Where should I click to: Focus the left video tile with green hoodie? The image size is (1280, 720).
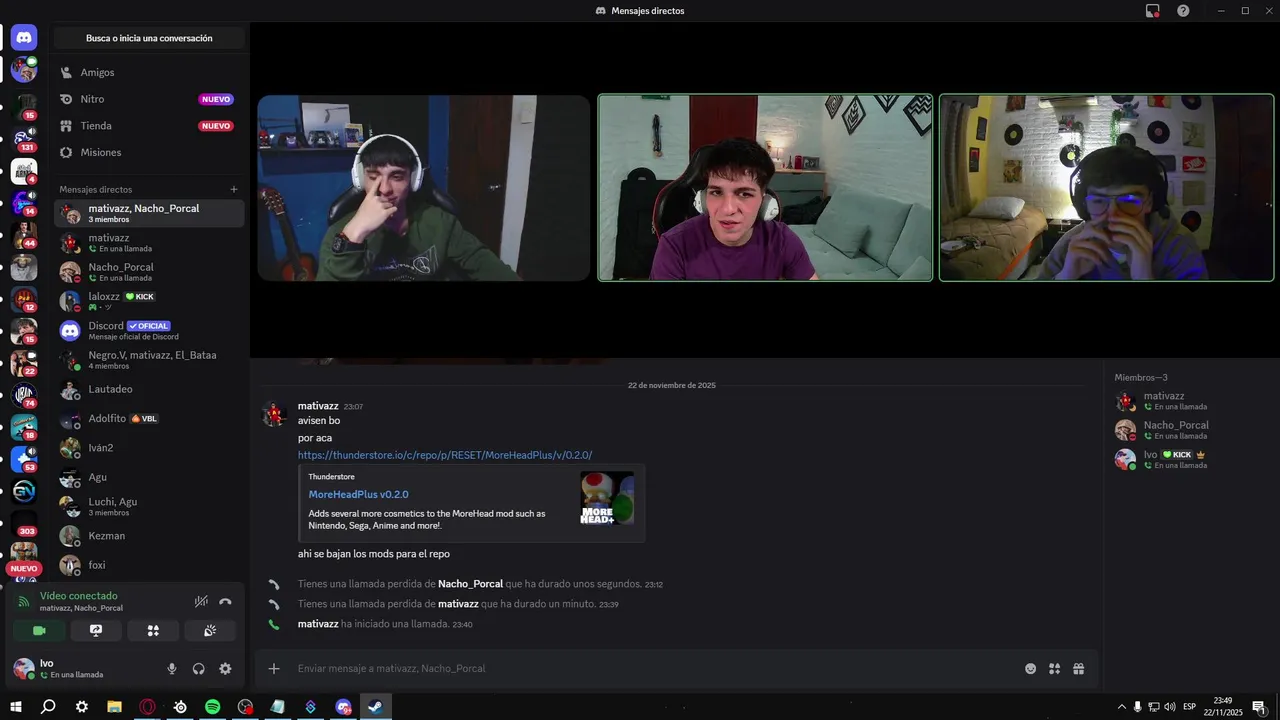[424, 188]
